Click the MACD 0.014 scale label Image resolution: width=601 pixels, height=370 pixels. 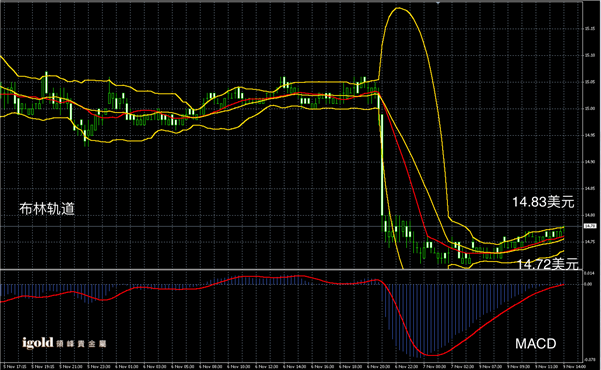click(x=589, y=273)
